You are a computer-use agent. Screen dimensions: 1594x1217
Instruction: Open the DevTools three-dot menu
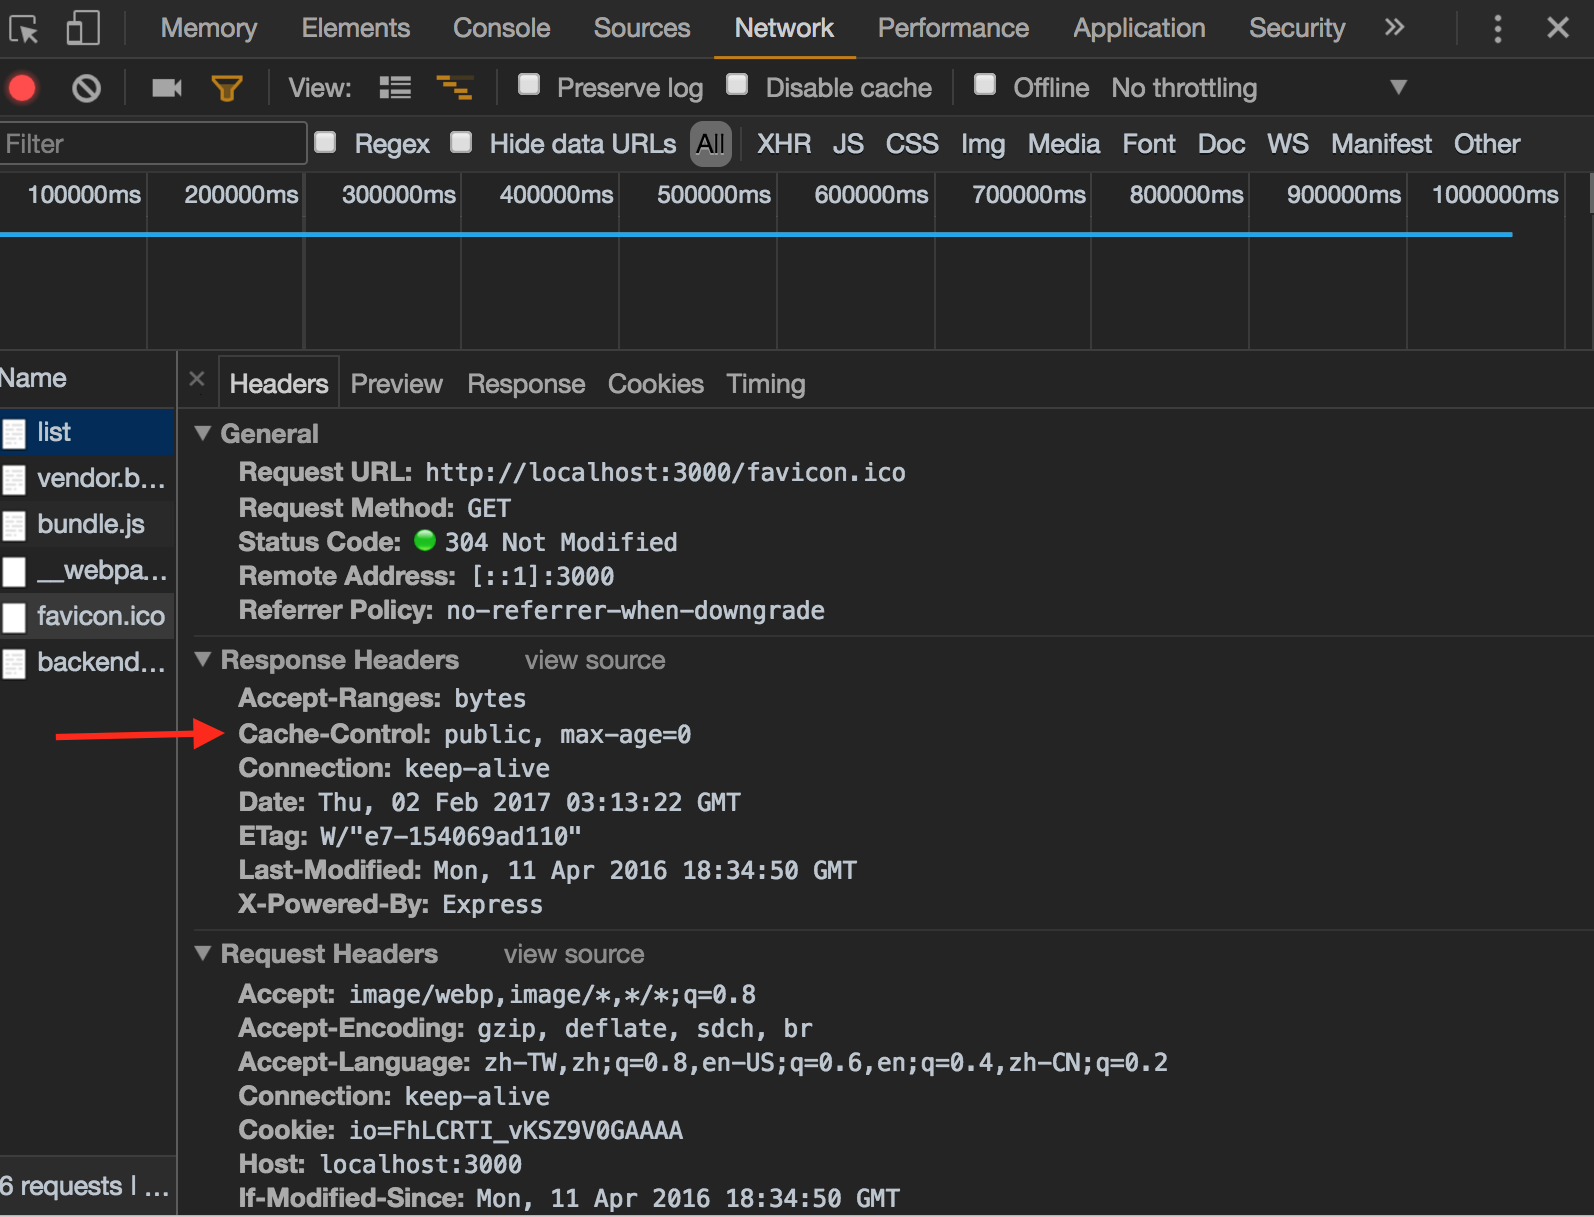tap(1497, 28)
